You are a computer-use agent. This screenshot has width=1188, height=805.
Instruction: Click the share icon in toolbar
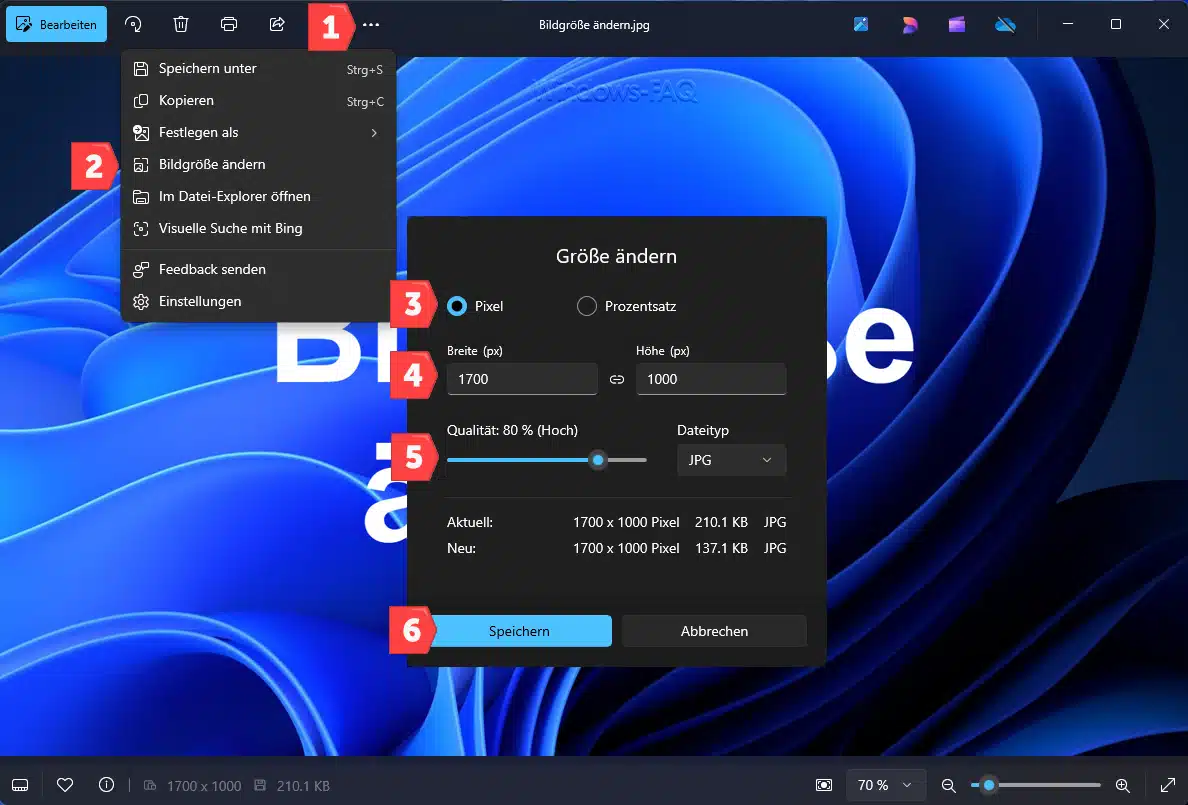coord(277,24)
